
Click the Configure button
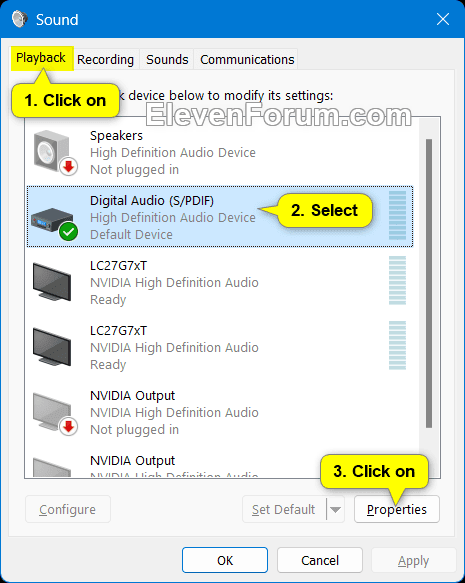pyautogui.click(x=68, y=509)
